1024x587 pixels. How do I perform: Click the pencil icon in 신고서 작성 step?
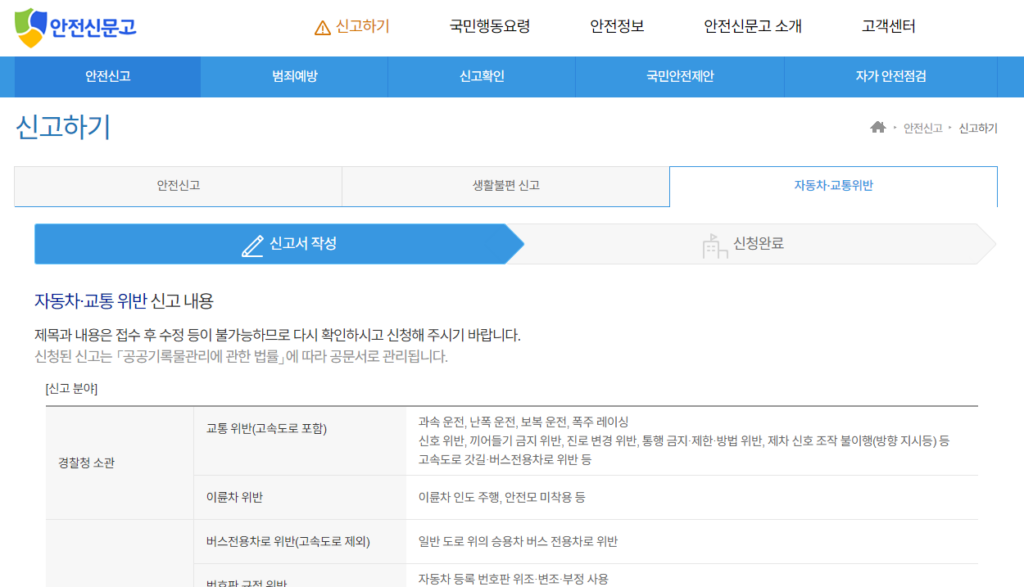253,246
